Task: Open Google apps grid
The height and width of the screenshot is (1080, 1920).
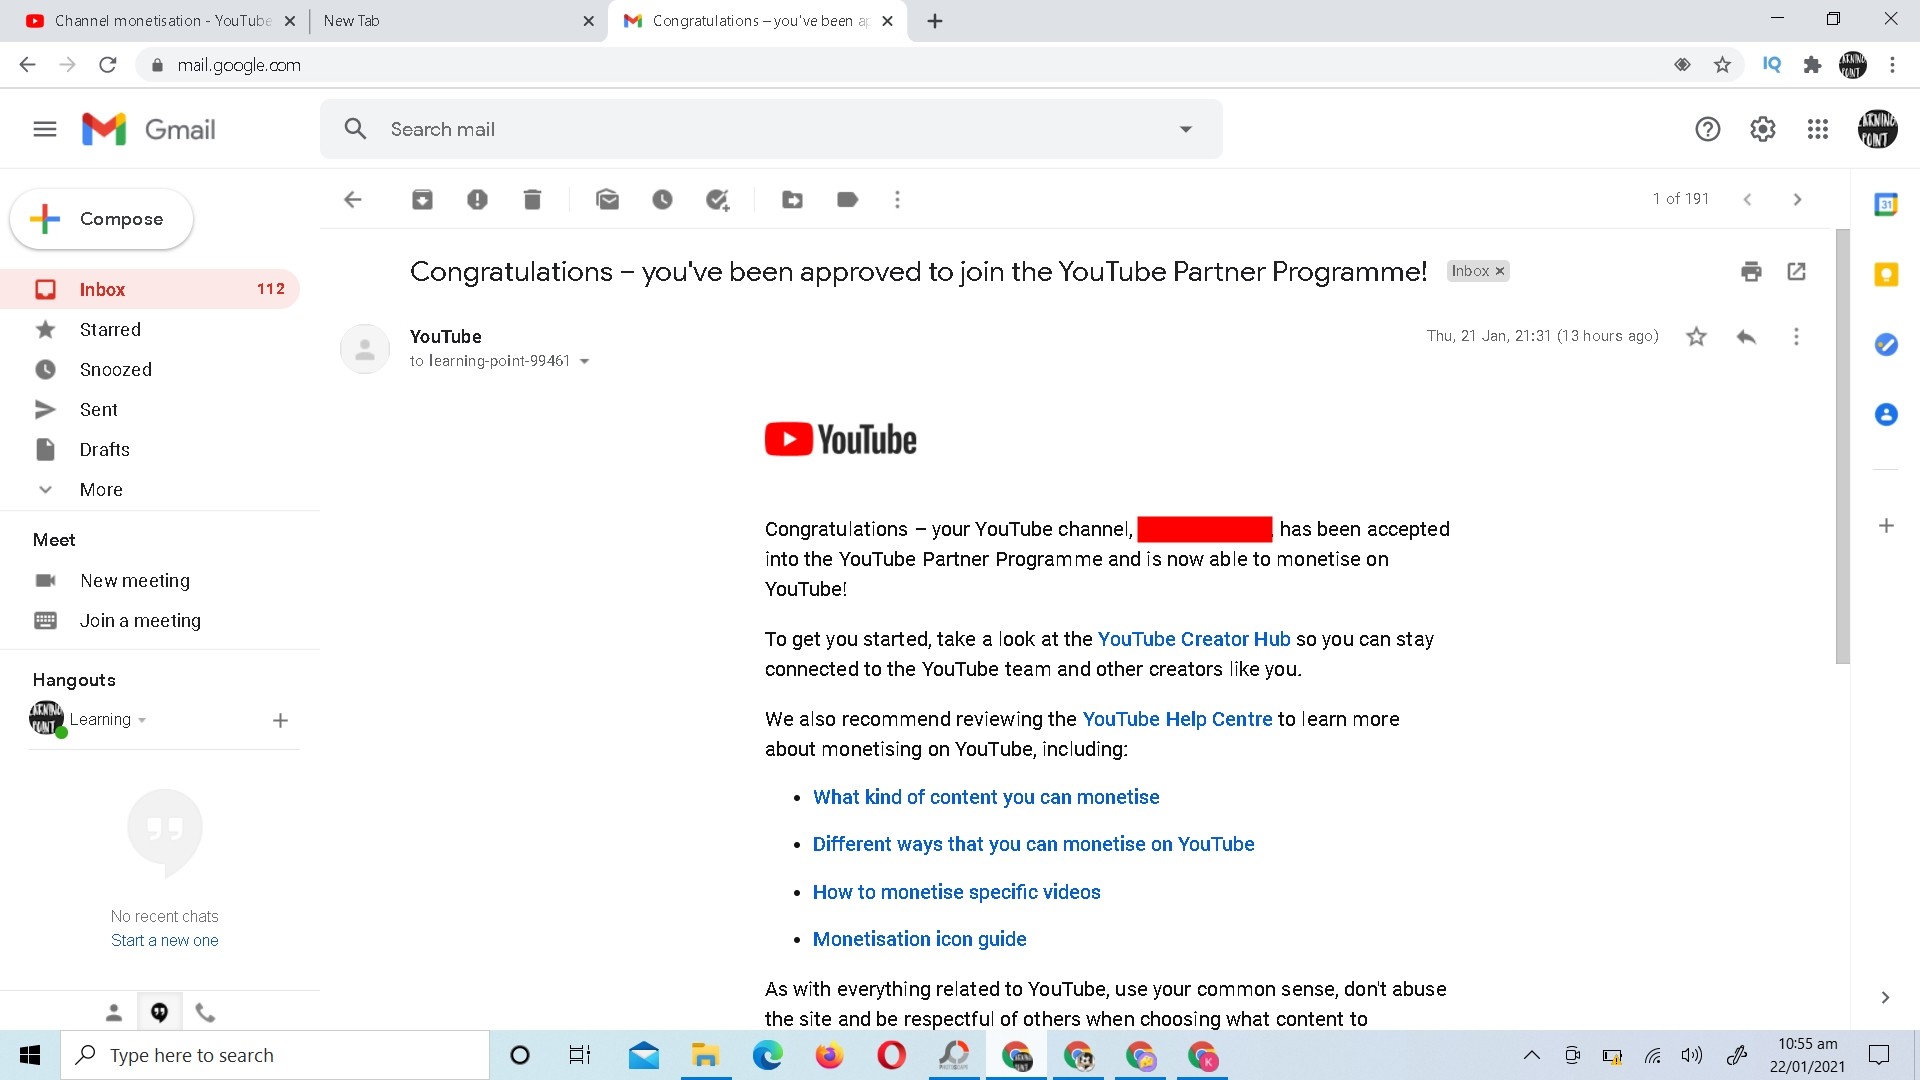Action: [1818, 129]
